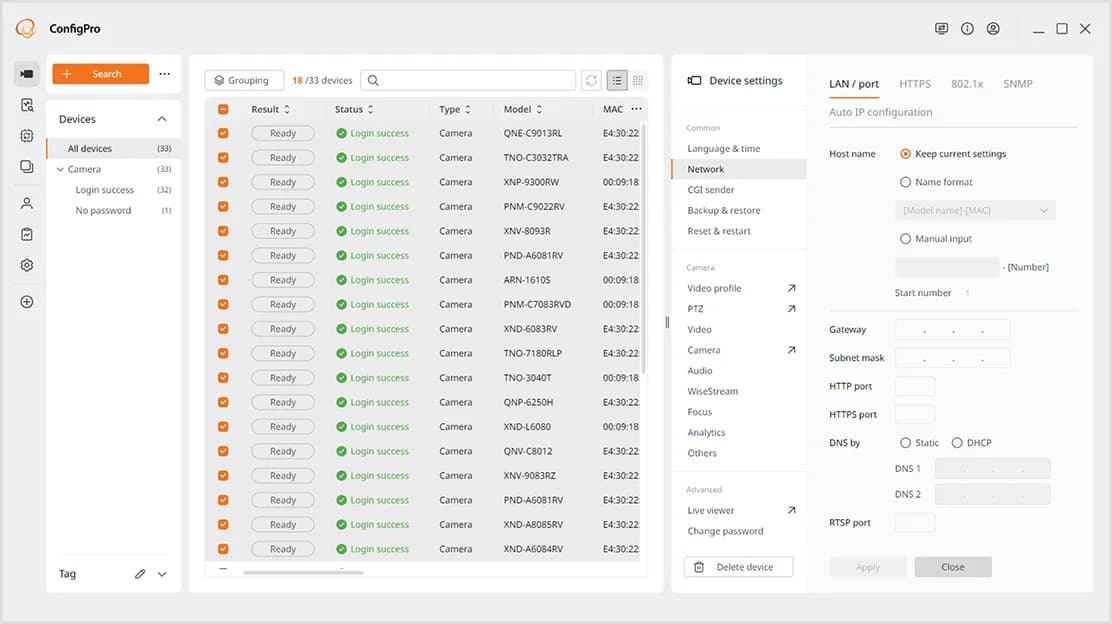
Task: Open the more options dots beside Search
Action: click(165, 74)
